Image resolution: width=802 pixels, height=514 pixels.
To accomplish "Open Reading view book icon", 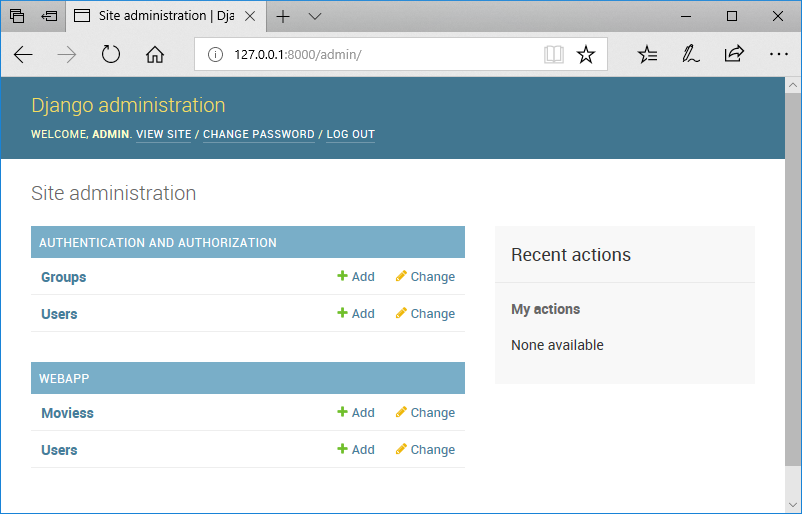I will 553,55.
